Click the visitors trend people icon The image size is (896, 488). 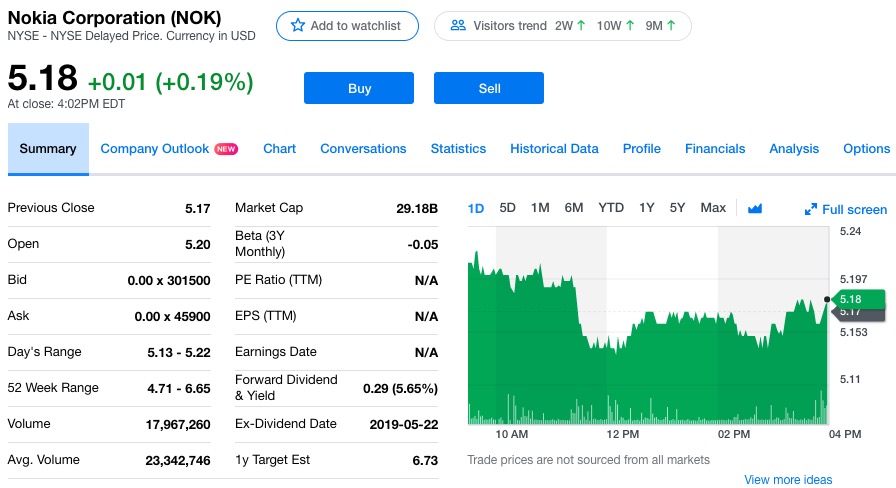click(458, 25)
